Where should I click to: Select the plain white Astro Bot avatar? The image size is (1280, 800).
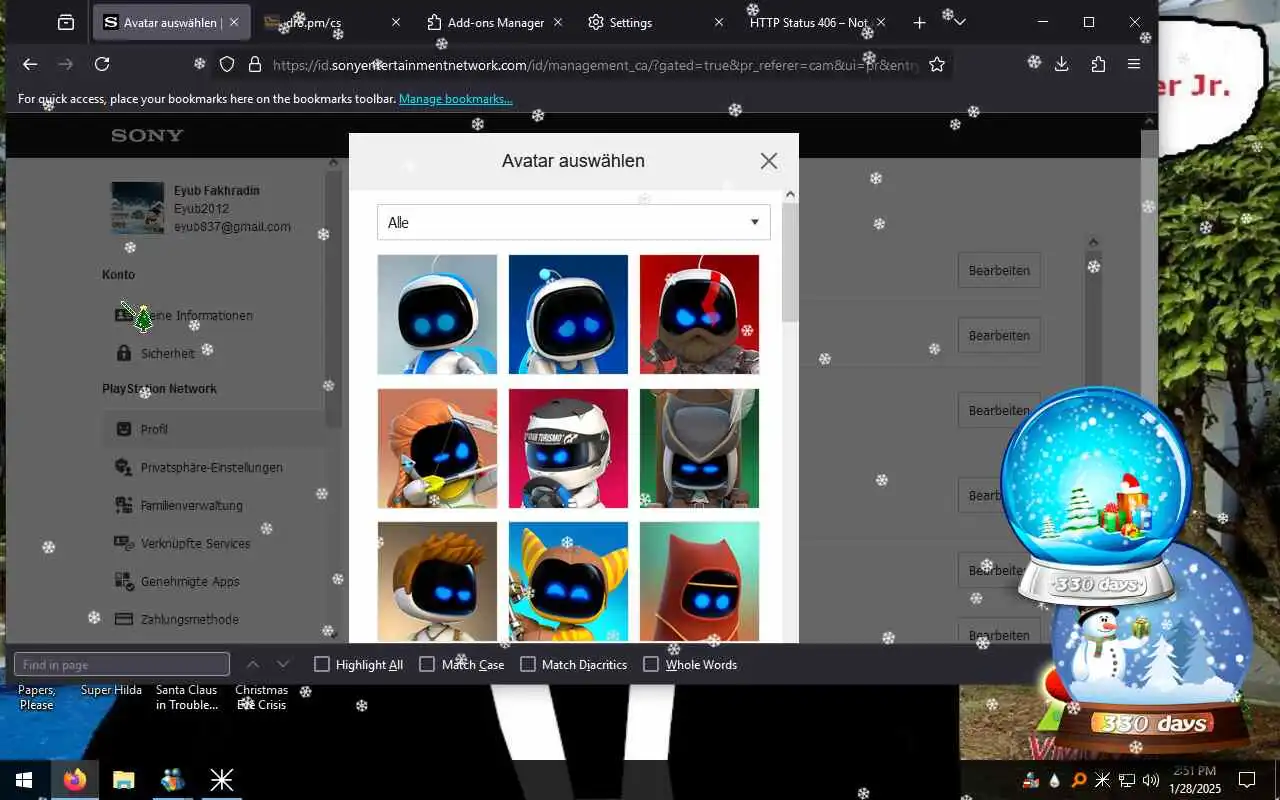[x=437, y=314]
